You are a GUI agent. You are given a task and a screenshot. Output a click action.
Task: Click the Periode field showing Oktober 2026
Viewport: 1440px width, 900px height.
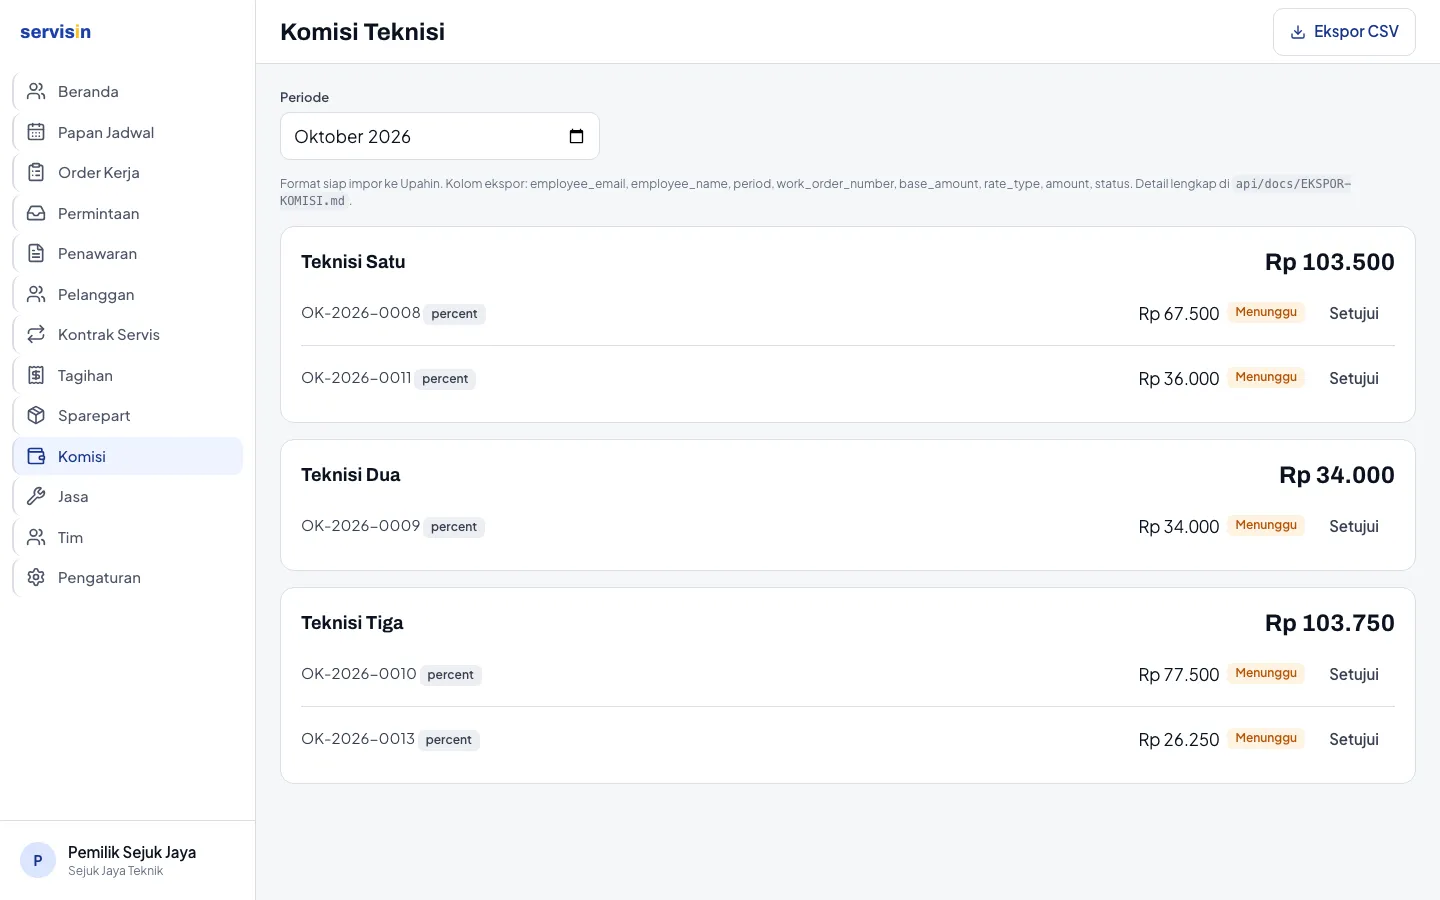440,136
